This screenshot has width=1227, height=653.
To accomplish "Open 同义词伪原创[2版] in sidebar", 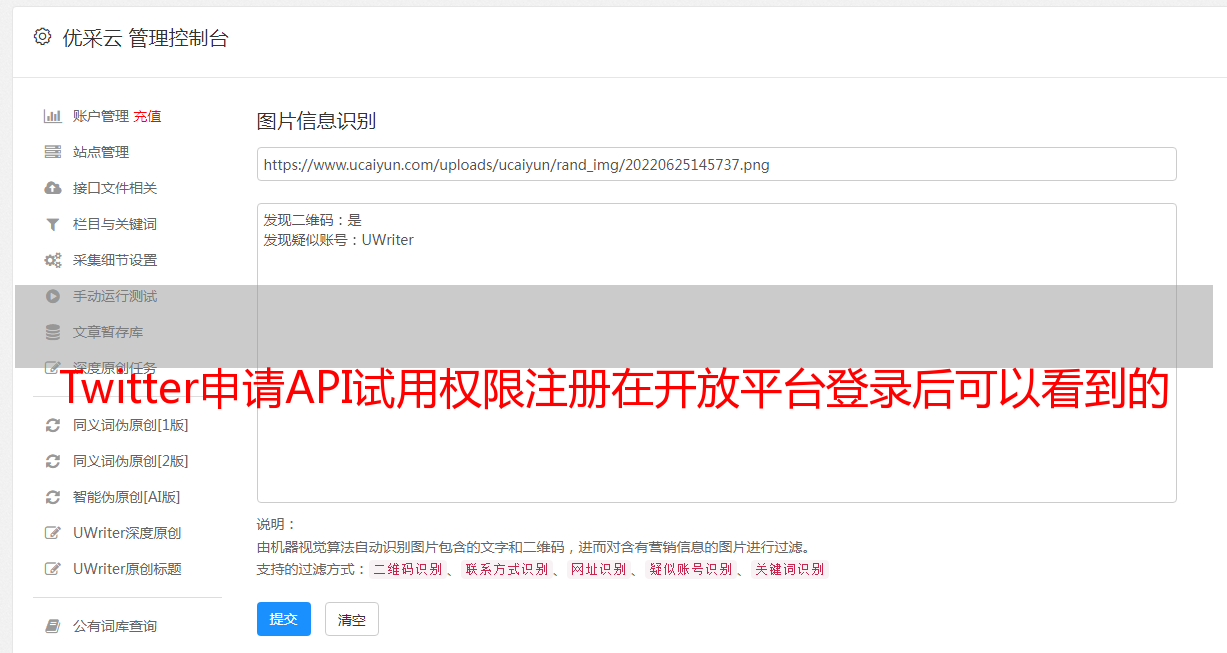I will click(131, 461).
